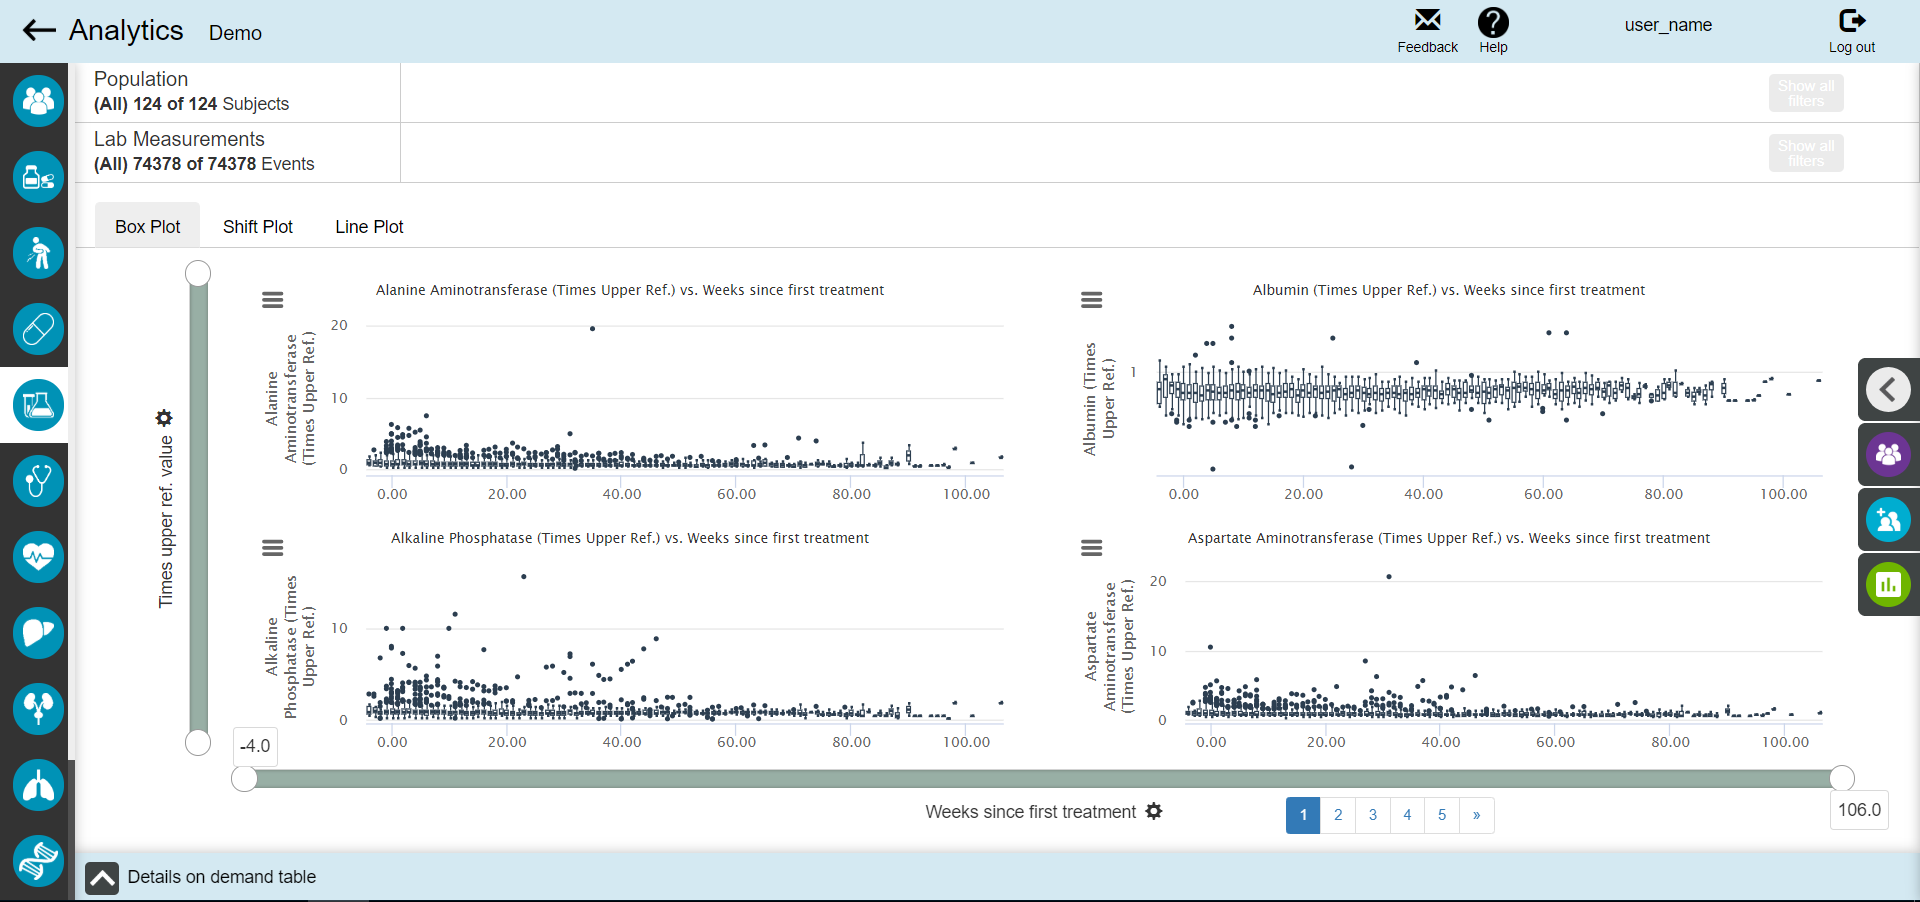Go to pagination page 3
The image size is (1920, 902).
click(1373, 815)
